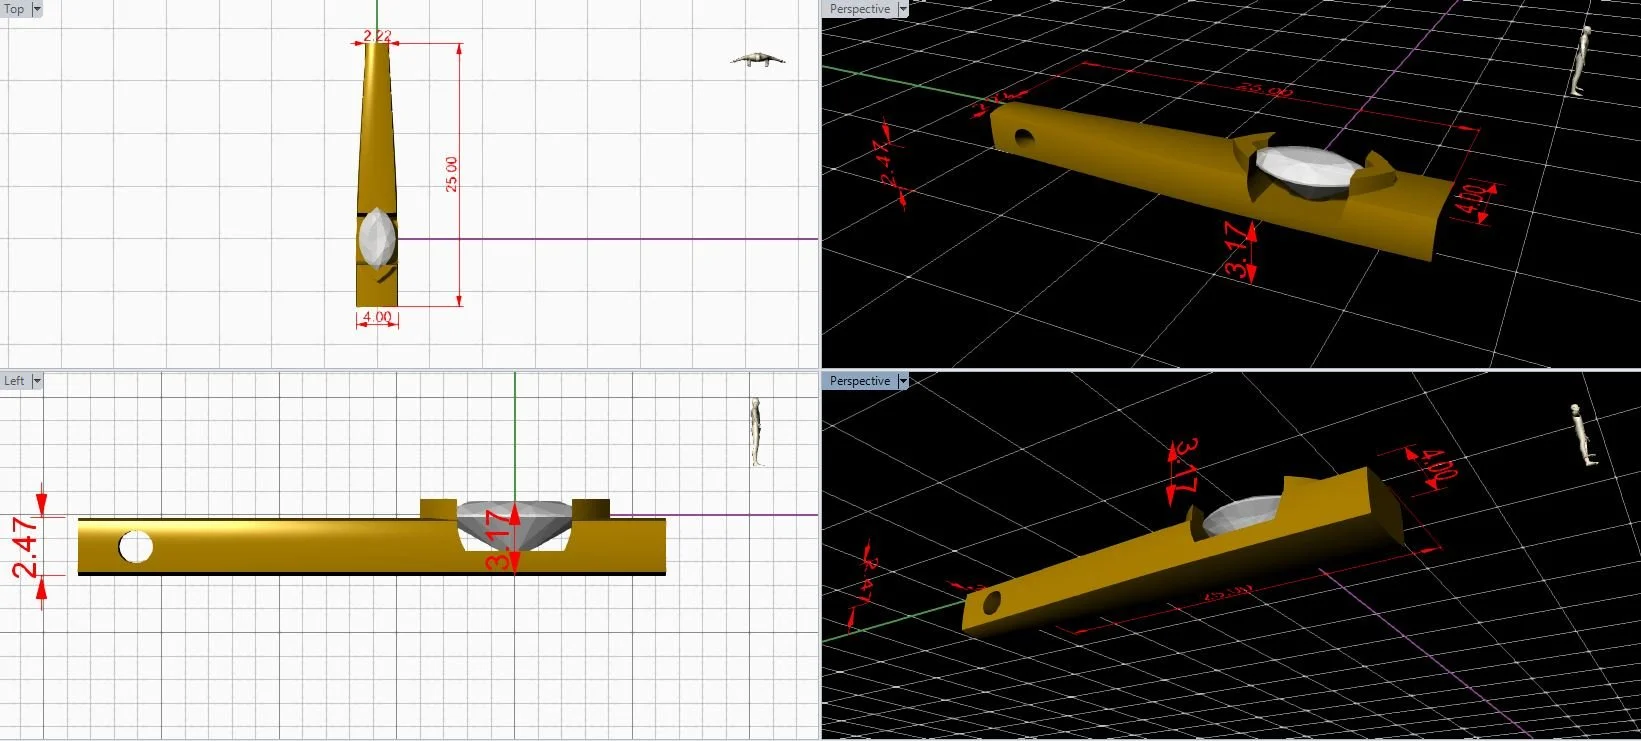Select the 2.47 dimension in lower Perspective view
Viewport: 1641px width, 741px height.
[x=869, y=581]
